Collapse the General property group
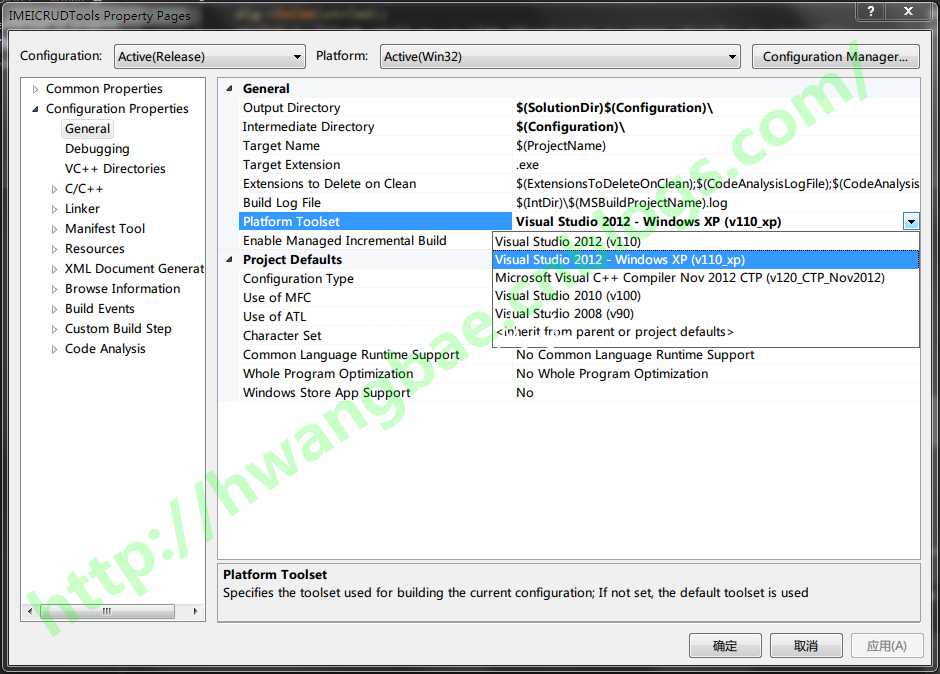Screen dimensions: 940x674 click(x=229, y=89)
